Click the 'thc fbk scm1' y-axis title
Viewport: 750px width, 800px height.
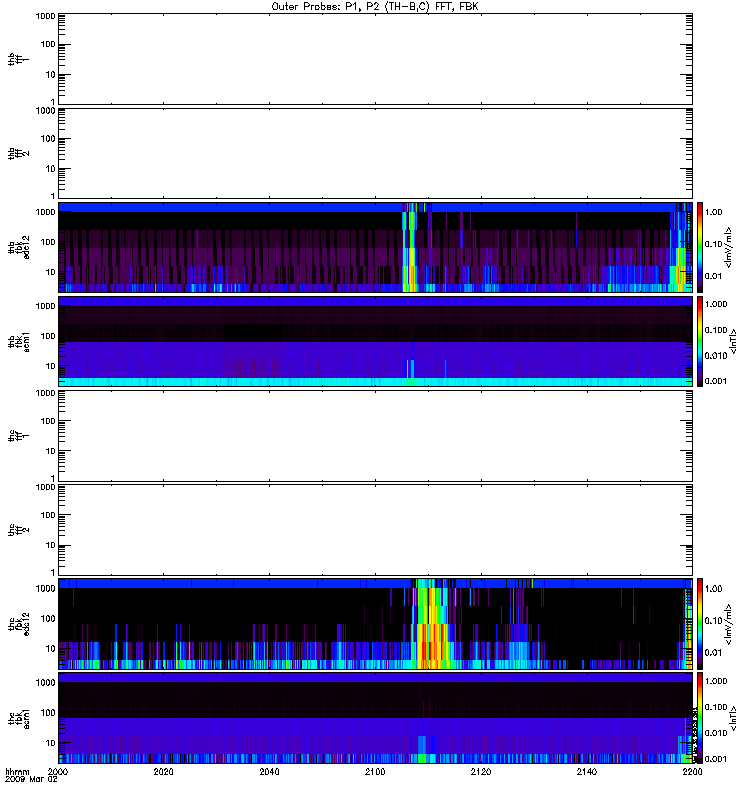click(x=19, y=718)
